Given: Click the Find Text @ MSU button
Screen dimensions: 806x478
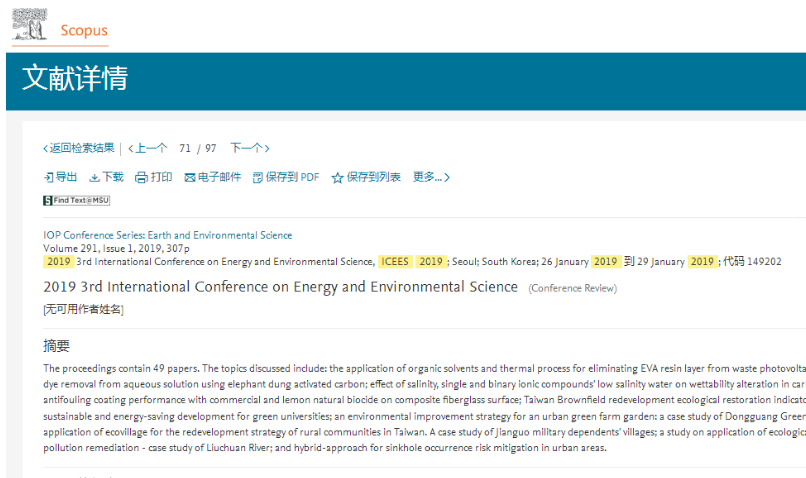Looking at the screenshot, I should click(77, 200).
